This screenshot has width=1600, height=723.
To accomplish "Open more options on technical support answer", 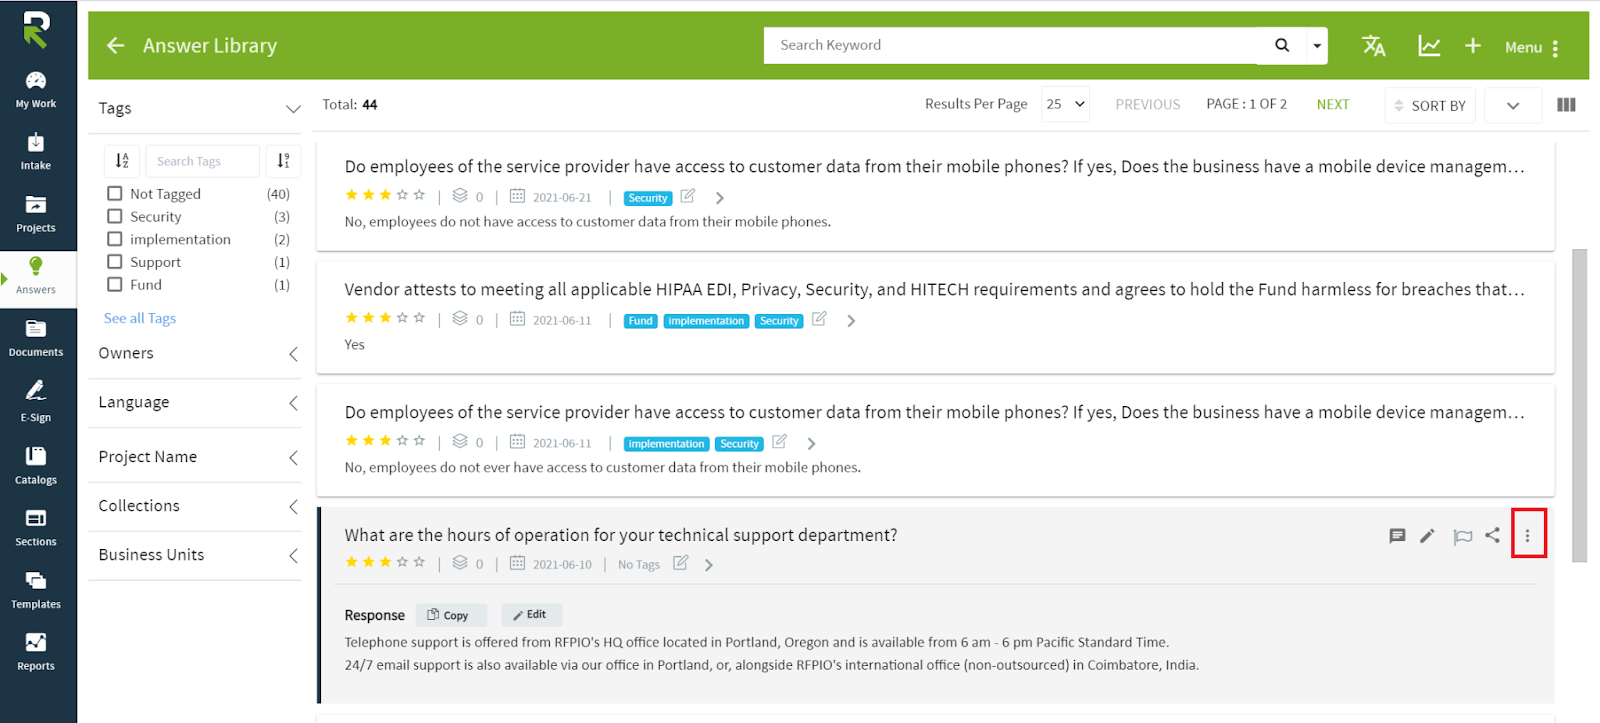I will (x=1527, y=536).
